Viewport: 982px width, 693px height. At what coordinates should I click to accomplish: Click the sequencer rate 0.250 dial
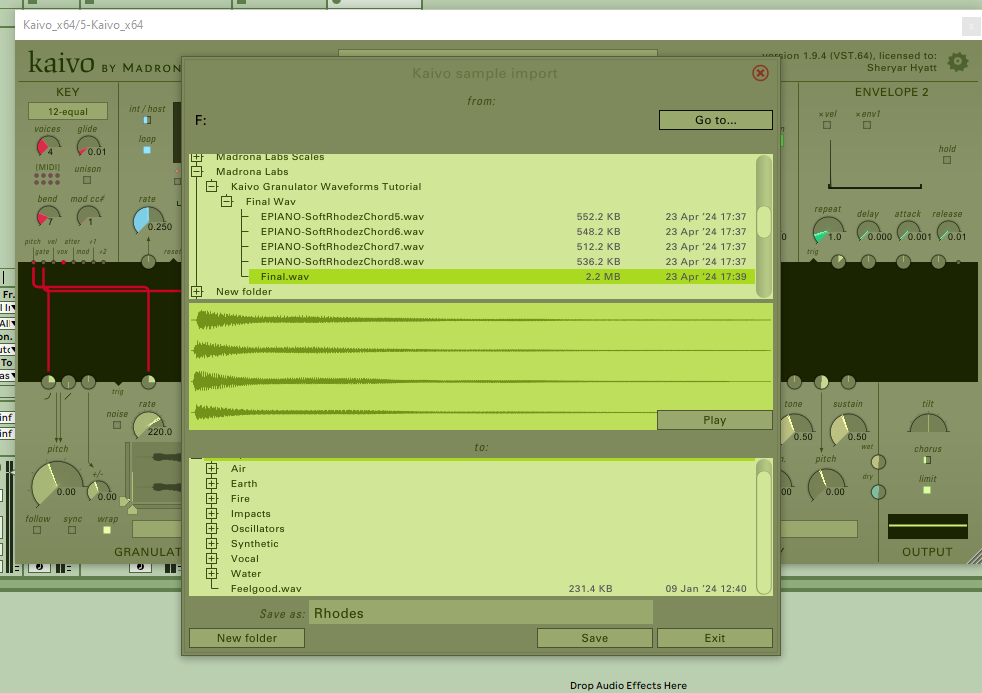(x=148, y=220)
